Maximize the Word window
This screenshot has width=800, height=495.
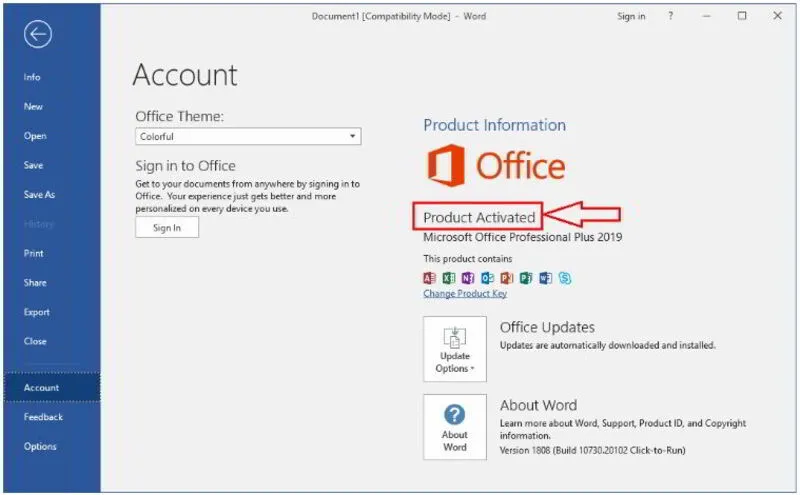(x=742, y=16)
